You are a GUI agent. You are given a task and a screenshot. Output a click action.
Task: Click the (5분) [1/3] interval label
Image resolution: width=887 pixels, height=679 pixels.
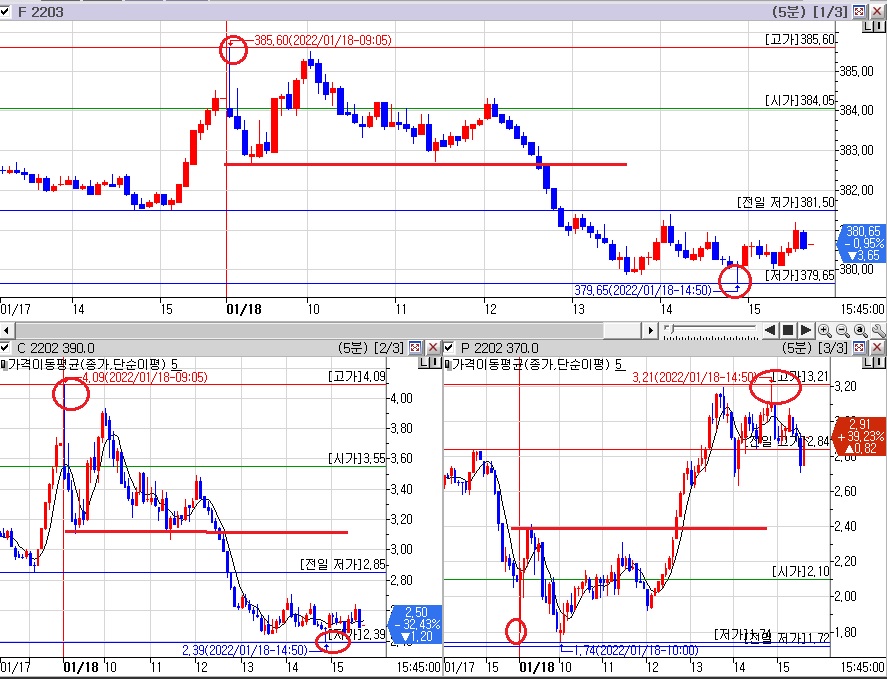[810, 11]
